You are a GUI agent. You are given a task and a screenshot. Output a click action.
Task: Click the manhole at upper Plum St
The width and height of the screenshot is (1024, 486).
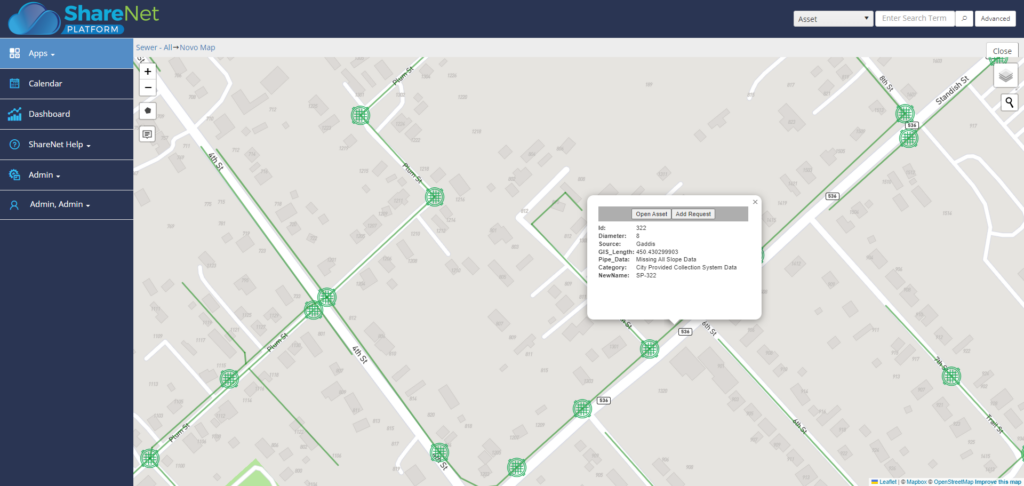[x=360, y=115]
